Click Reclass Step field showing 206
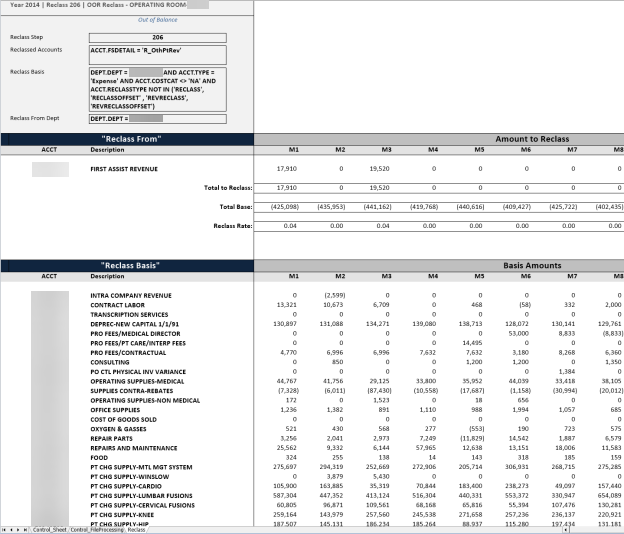The height and width of the screenshot is (534, 624). pyautogui.click(x=158, y=37)
